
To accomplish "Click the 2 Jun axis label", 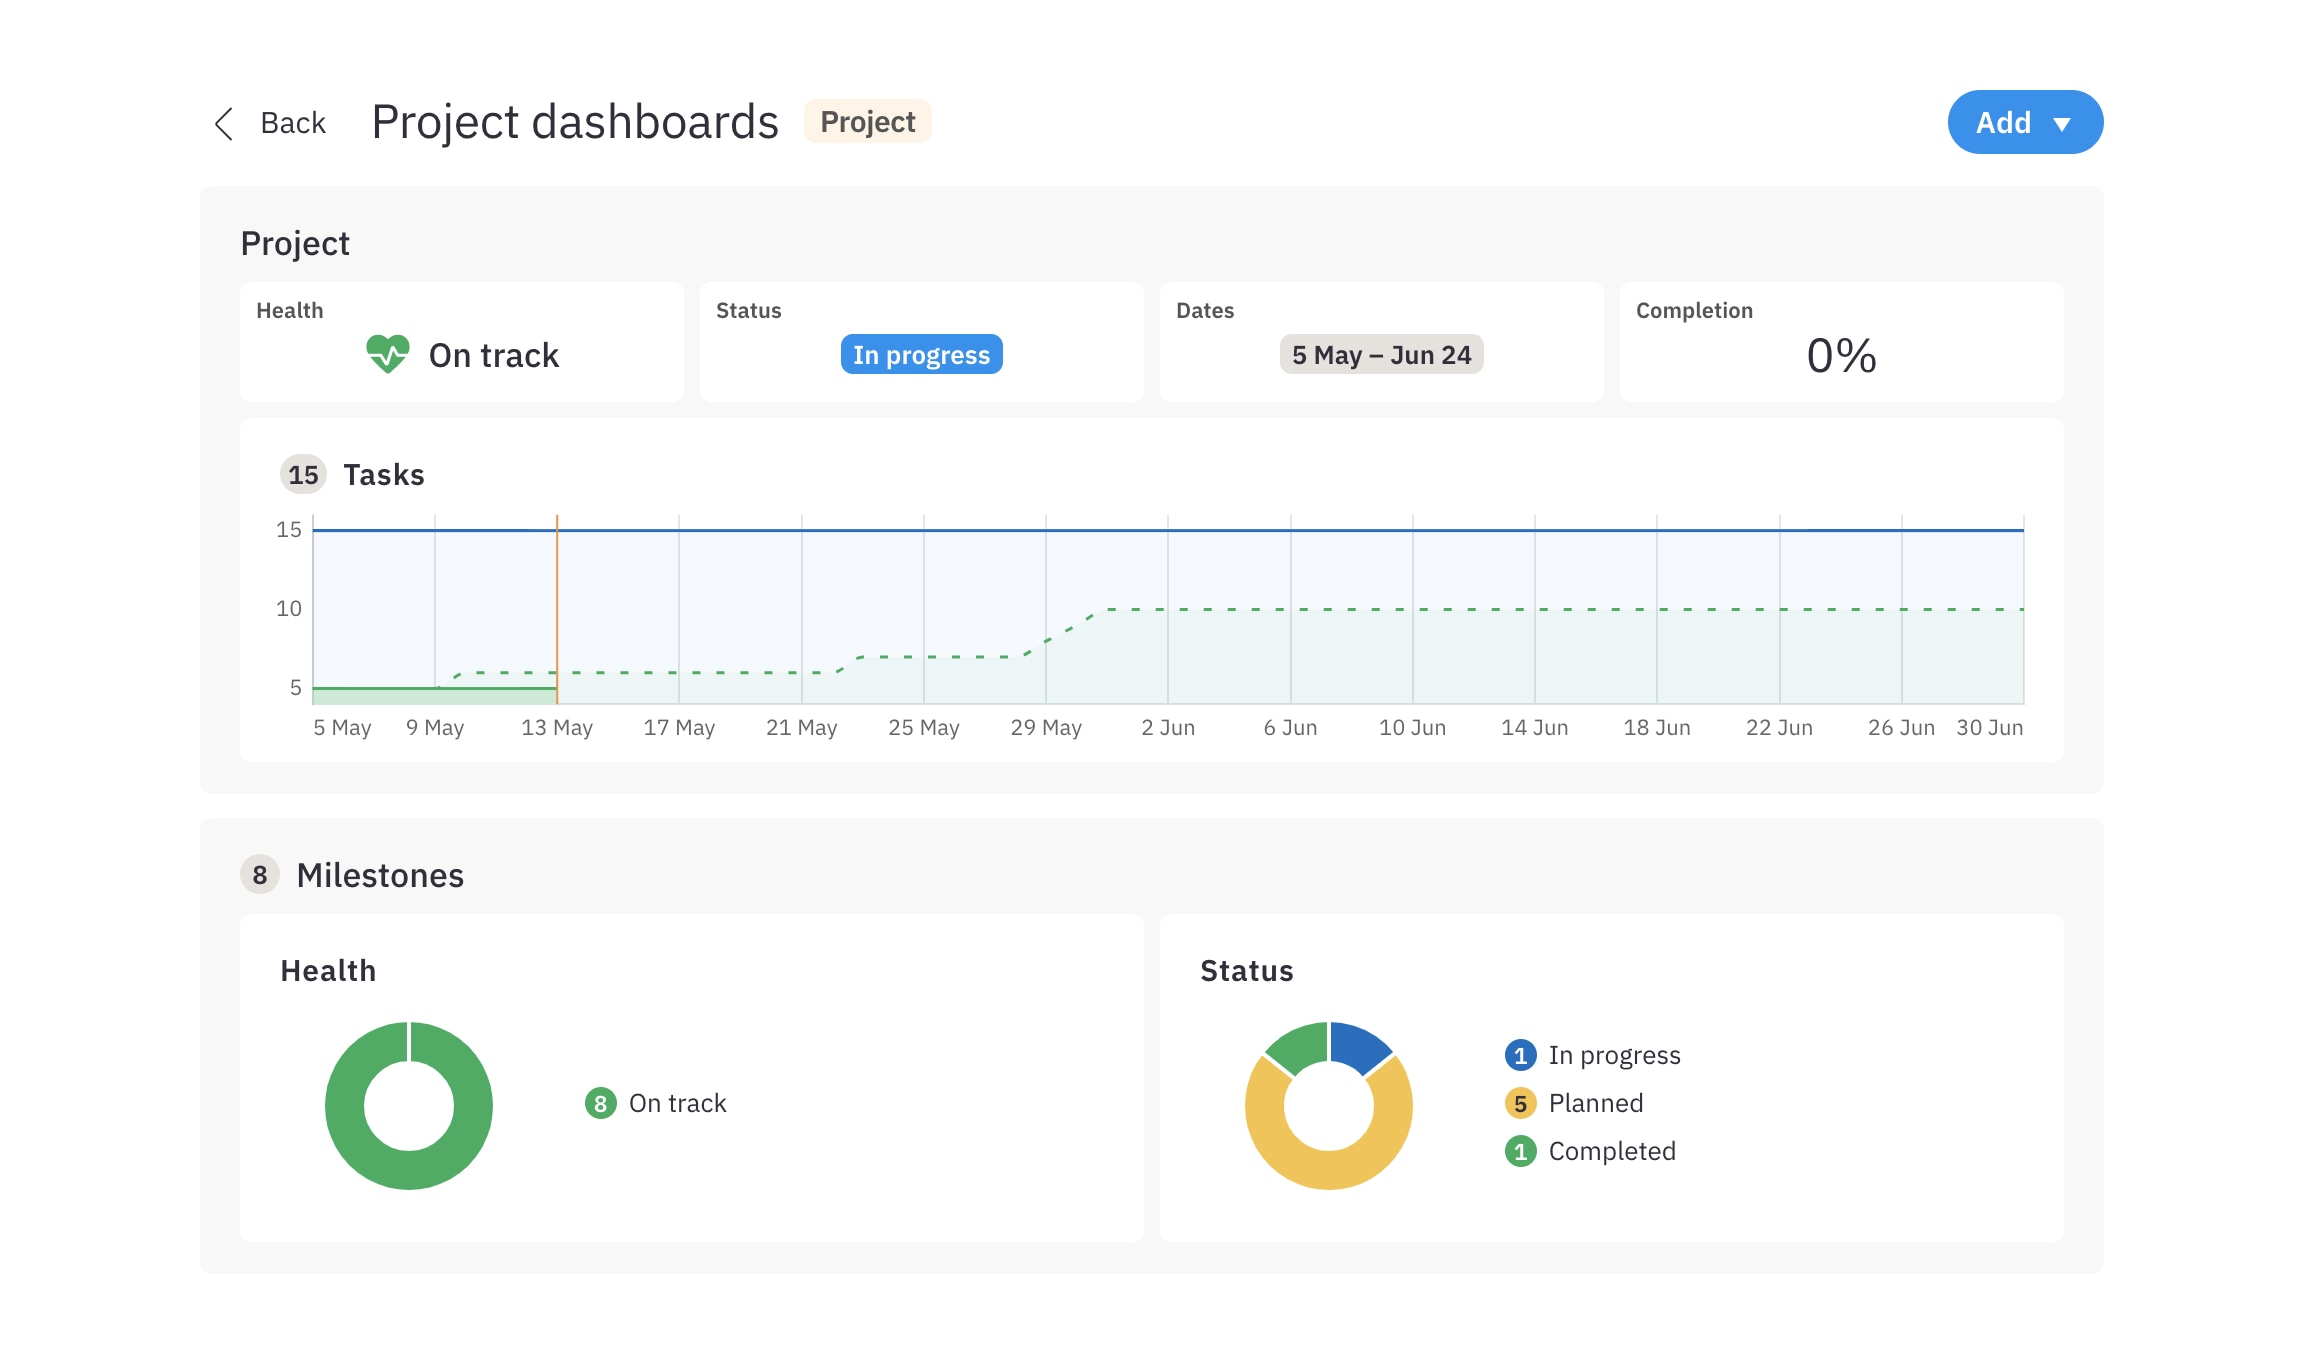I will click(1168, 727).
